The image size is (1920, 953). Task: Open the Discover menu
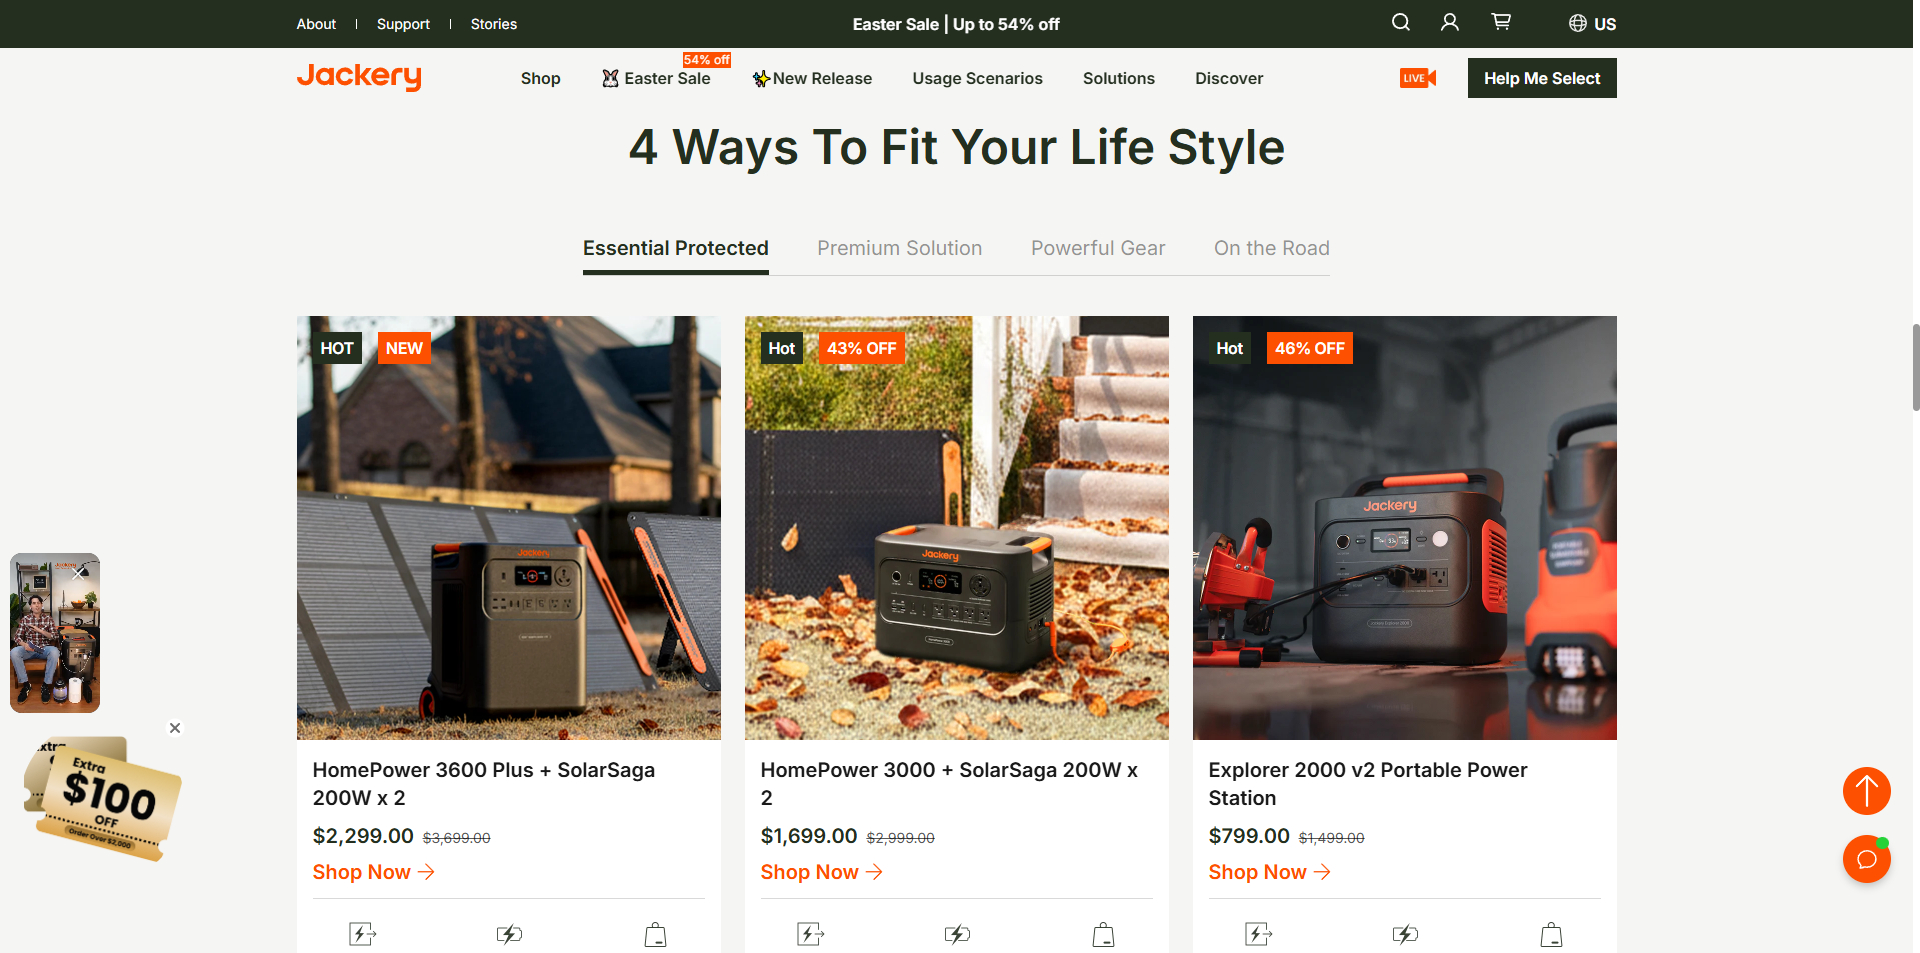[x=1229, y=78]
